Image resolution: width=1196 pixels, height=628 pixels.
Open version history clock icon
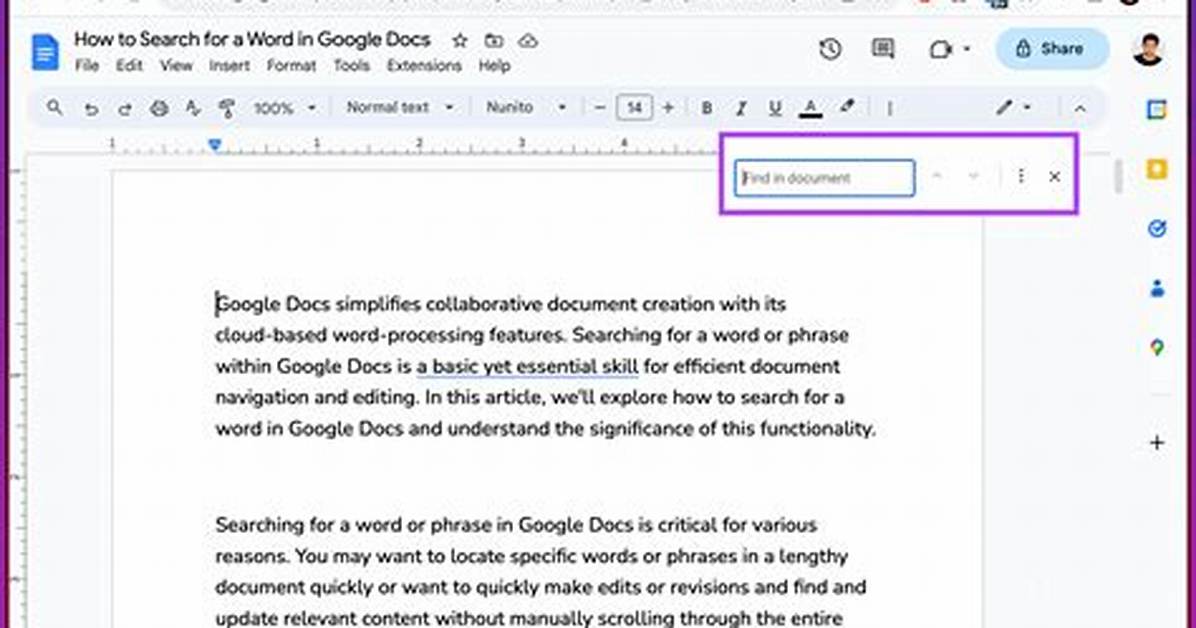point(831,50)
